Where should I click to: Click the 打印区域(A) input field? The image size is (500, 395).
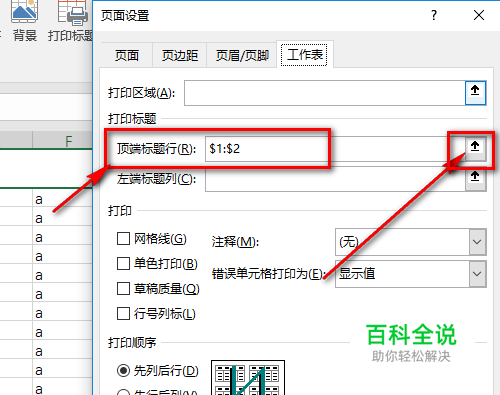coord(325,93)
